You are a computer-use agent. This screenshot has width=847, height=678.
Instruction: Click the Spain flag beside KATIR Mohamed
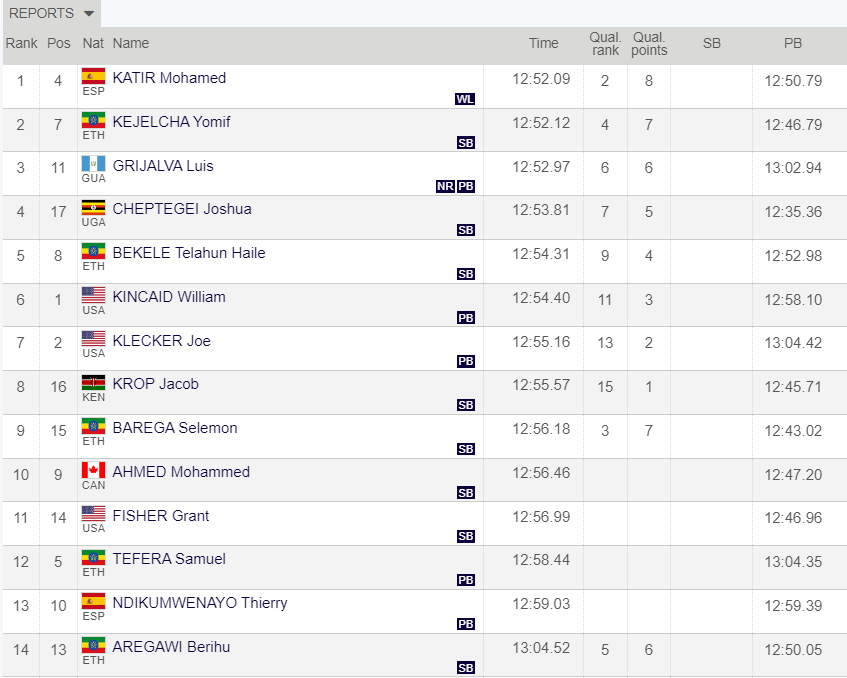pyautogui.click(x=93, y=76)
